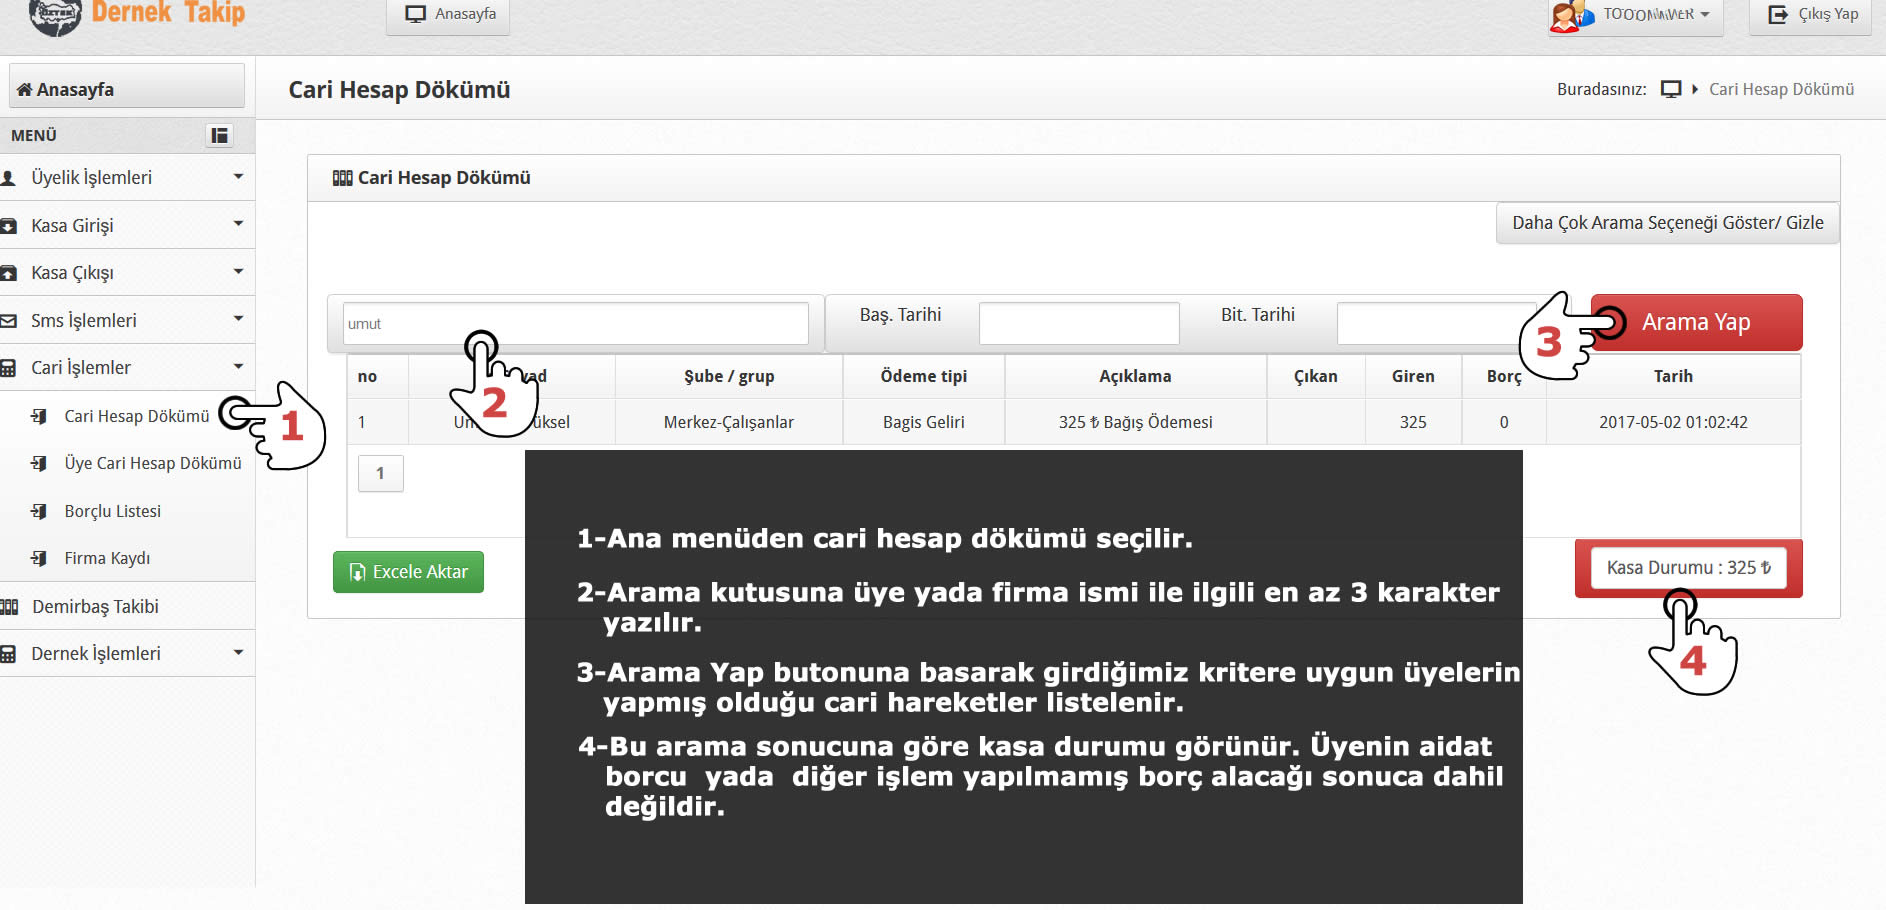Toggle Daha Çok Arama Seçeneği Göster/Gizle

1667,223
